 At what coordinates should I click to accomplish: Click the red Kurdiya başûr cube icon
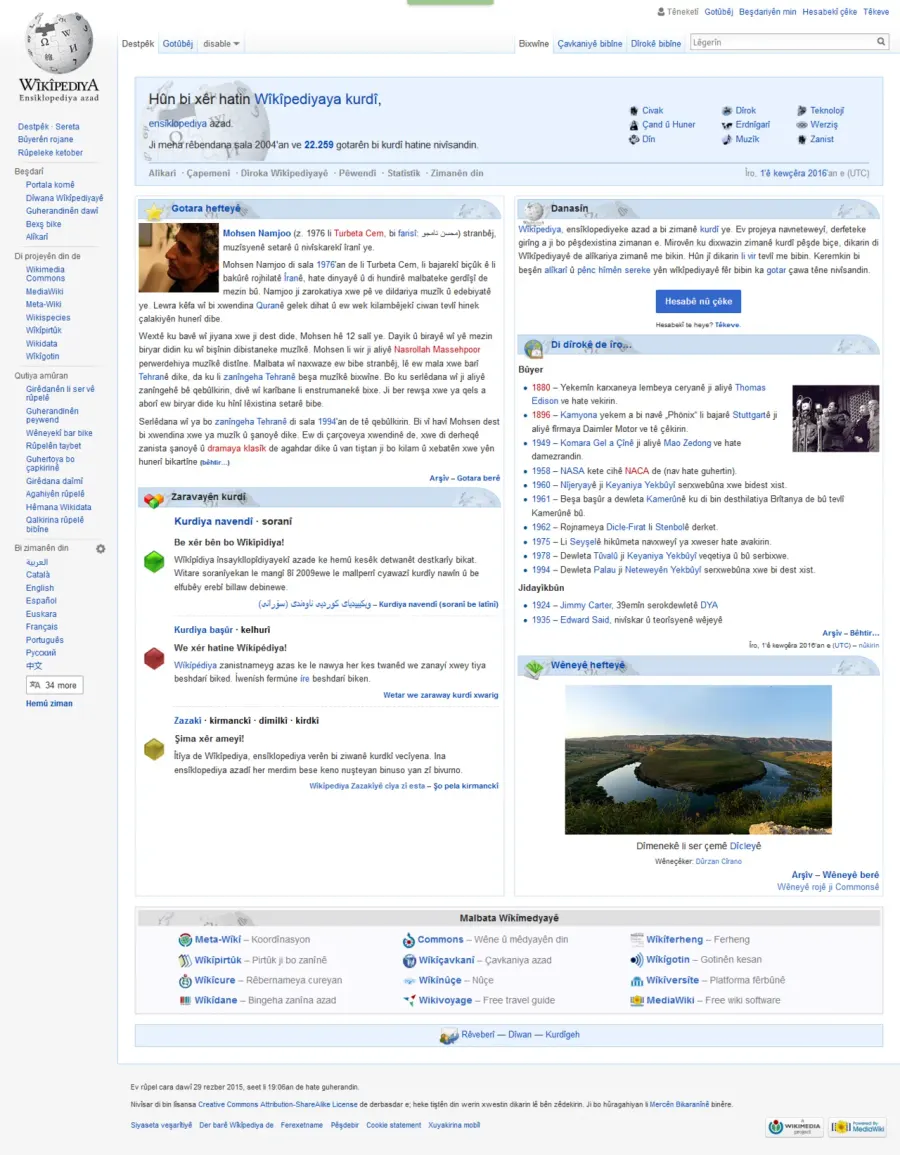pyautogui.click(x=154, y=658)
